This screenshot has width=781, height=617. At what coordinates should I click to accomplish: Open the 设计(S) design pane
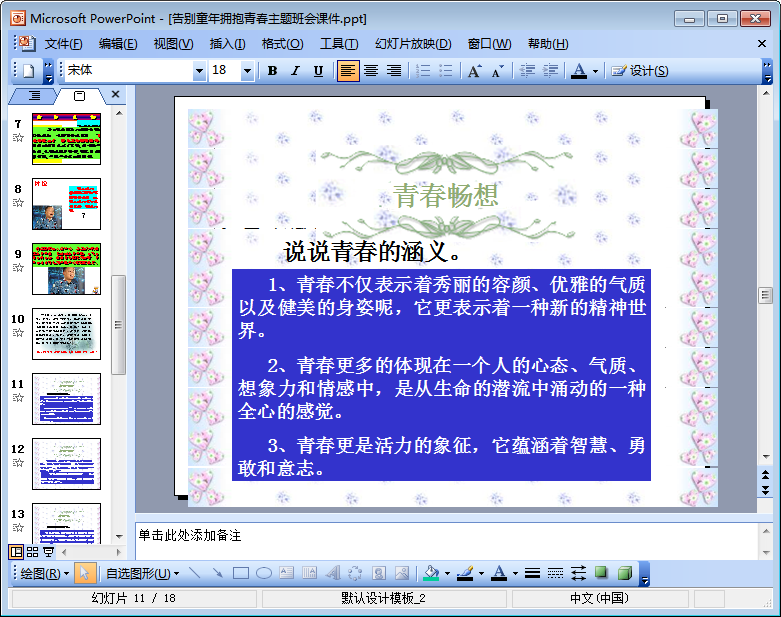pyautogui.click(x=640, y=71)
